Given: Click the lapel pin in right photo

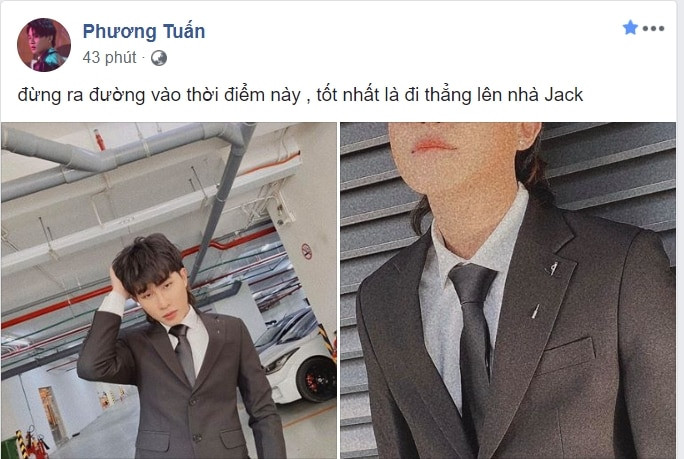Looking at the screenshot, I should pyautogui.click(x=552, y=268).
